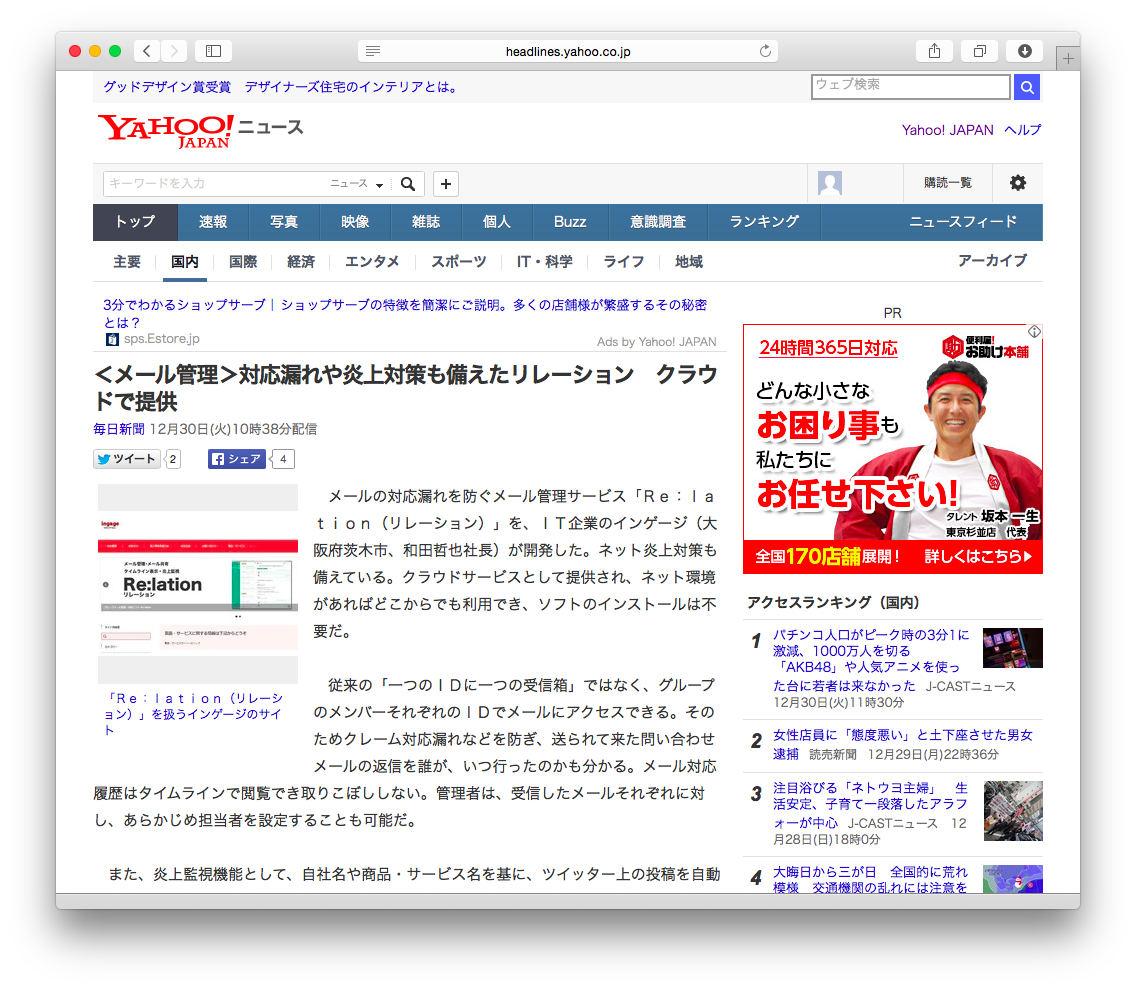Open the ニュースフィード tab
Image resolution: width=1136 pixels, height=989 pixels.
point(963,222)
